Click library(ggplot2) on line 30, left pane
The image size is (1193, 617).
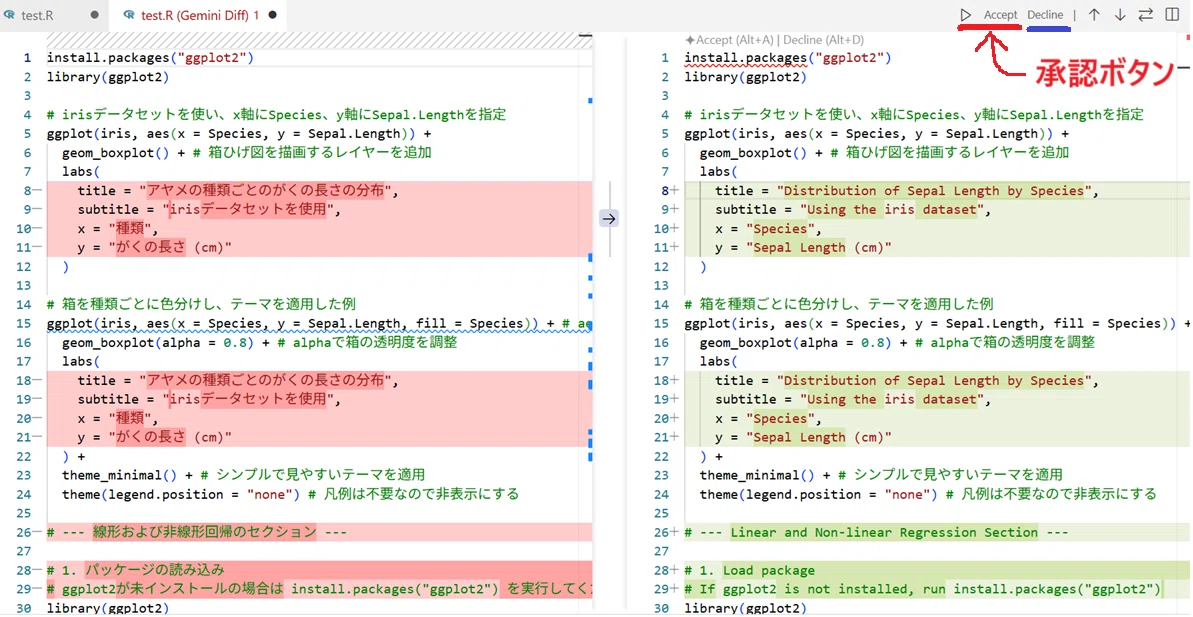107,608
